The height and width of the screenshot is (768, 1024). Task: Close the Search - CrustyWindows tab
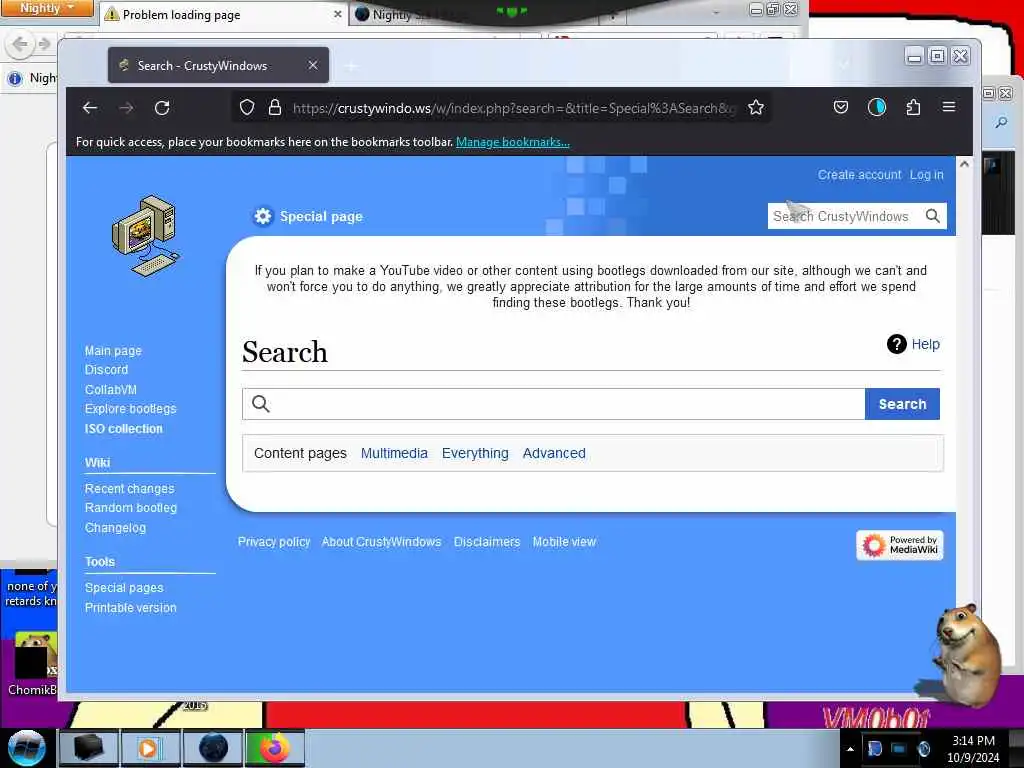[x=313, y=65]
